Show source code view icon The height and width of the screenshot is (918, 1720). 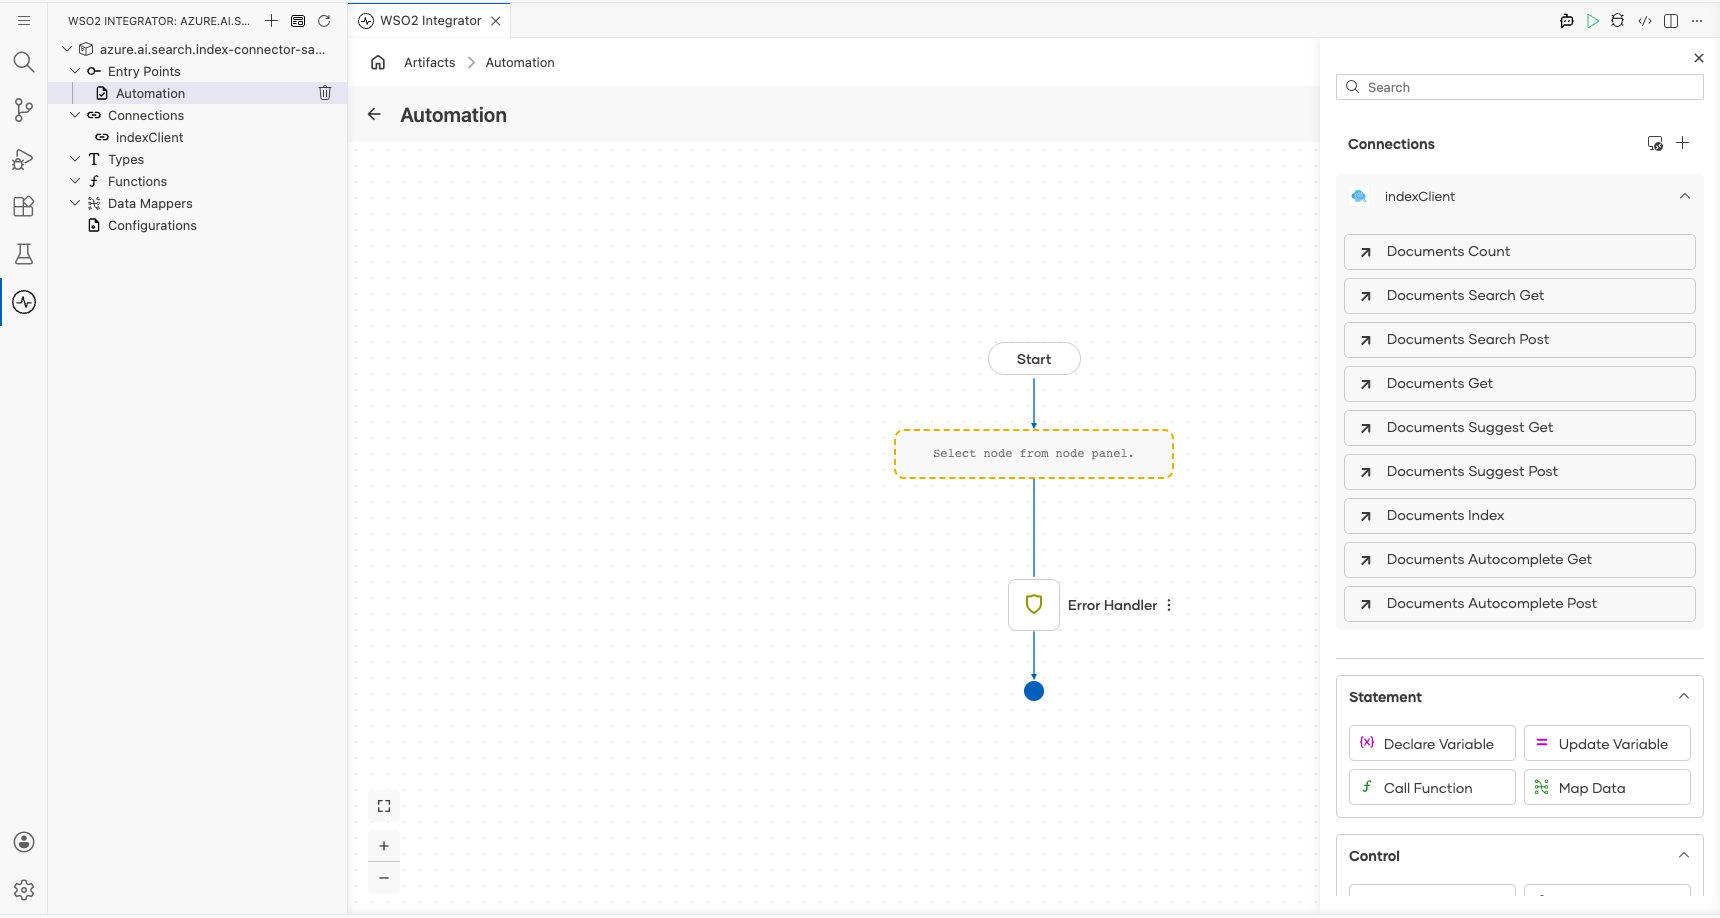(x=1645, y=20)
